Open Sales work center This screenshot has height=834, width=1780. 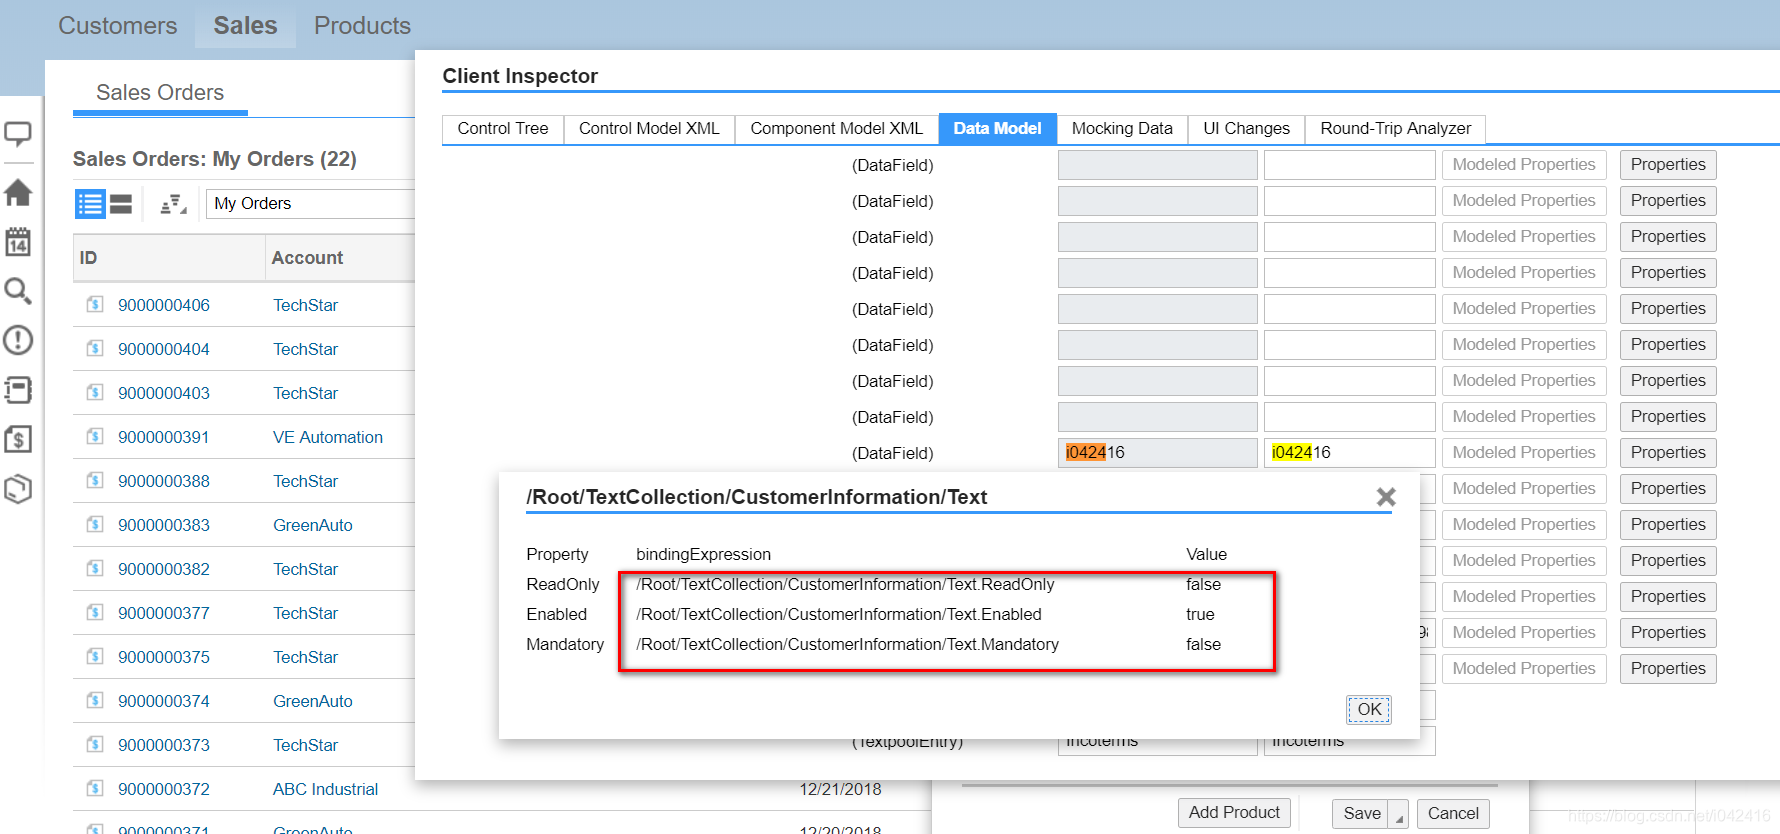pos(245,25)
